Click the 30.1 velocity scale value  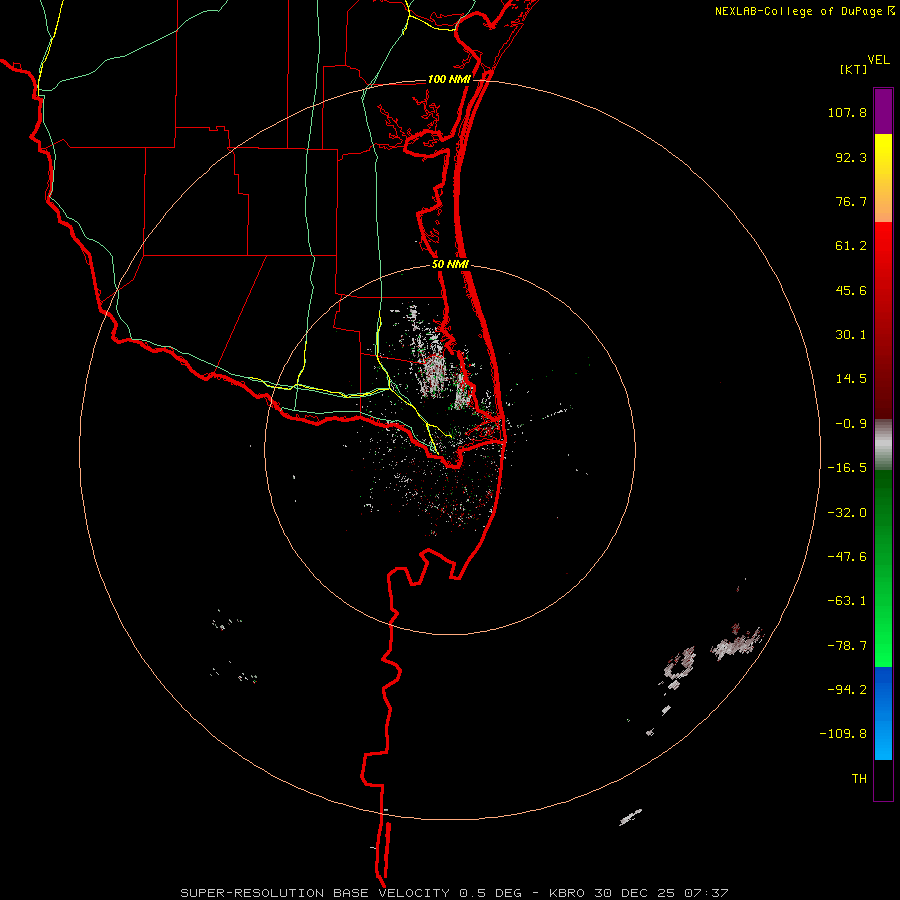(851, 335)
